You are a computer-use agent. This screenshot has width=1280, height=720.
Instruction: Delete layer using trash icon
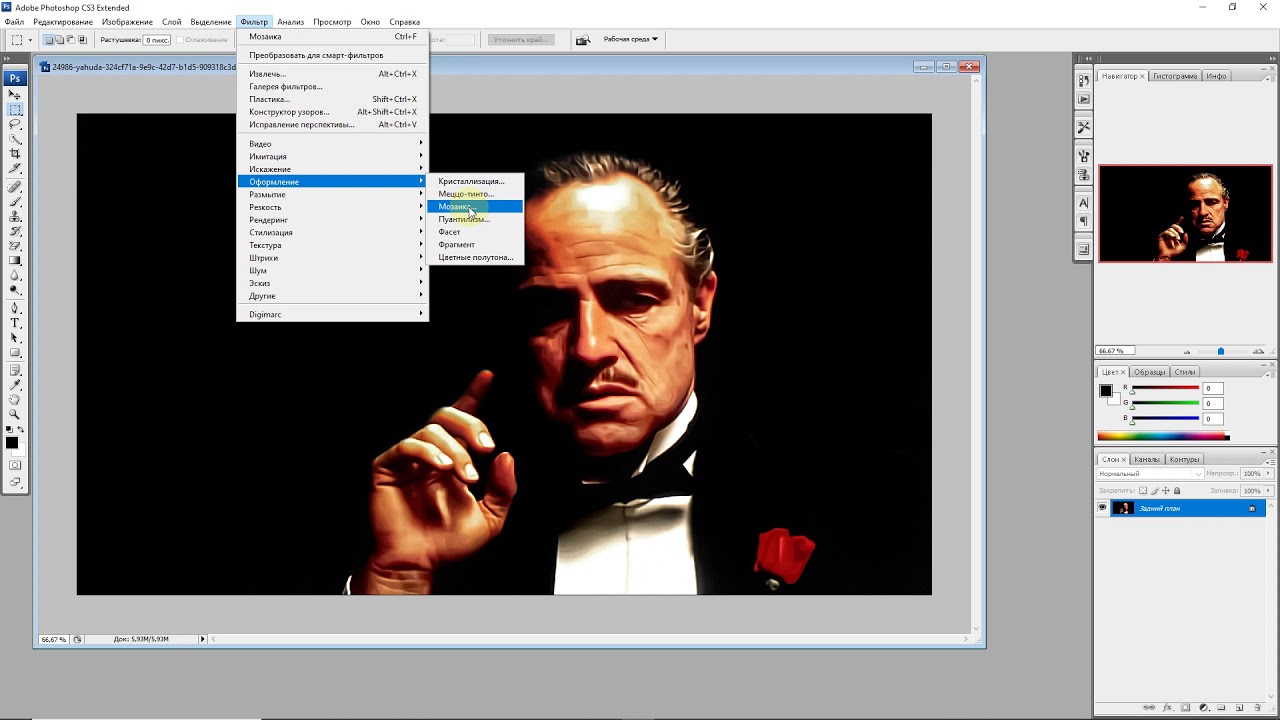tap(1258, 707)
